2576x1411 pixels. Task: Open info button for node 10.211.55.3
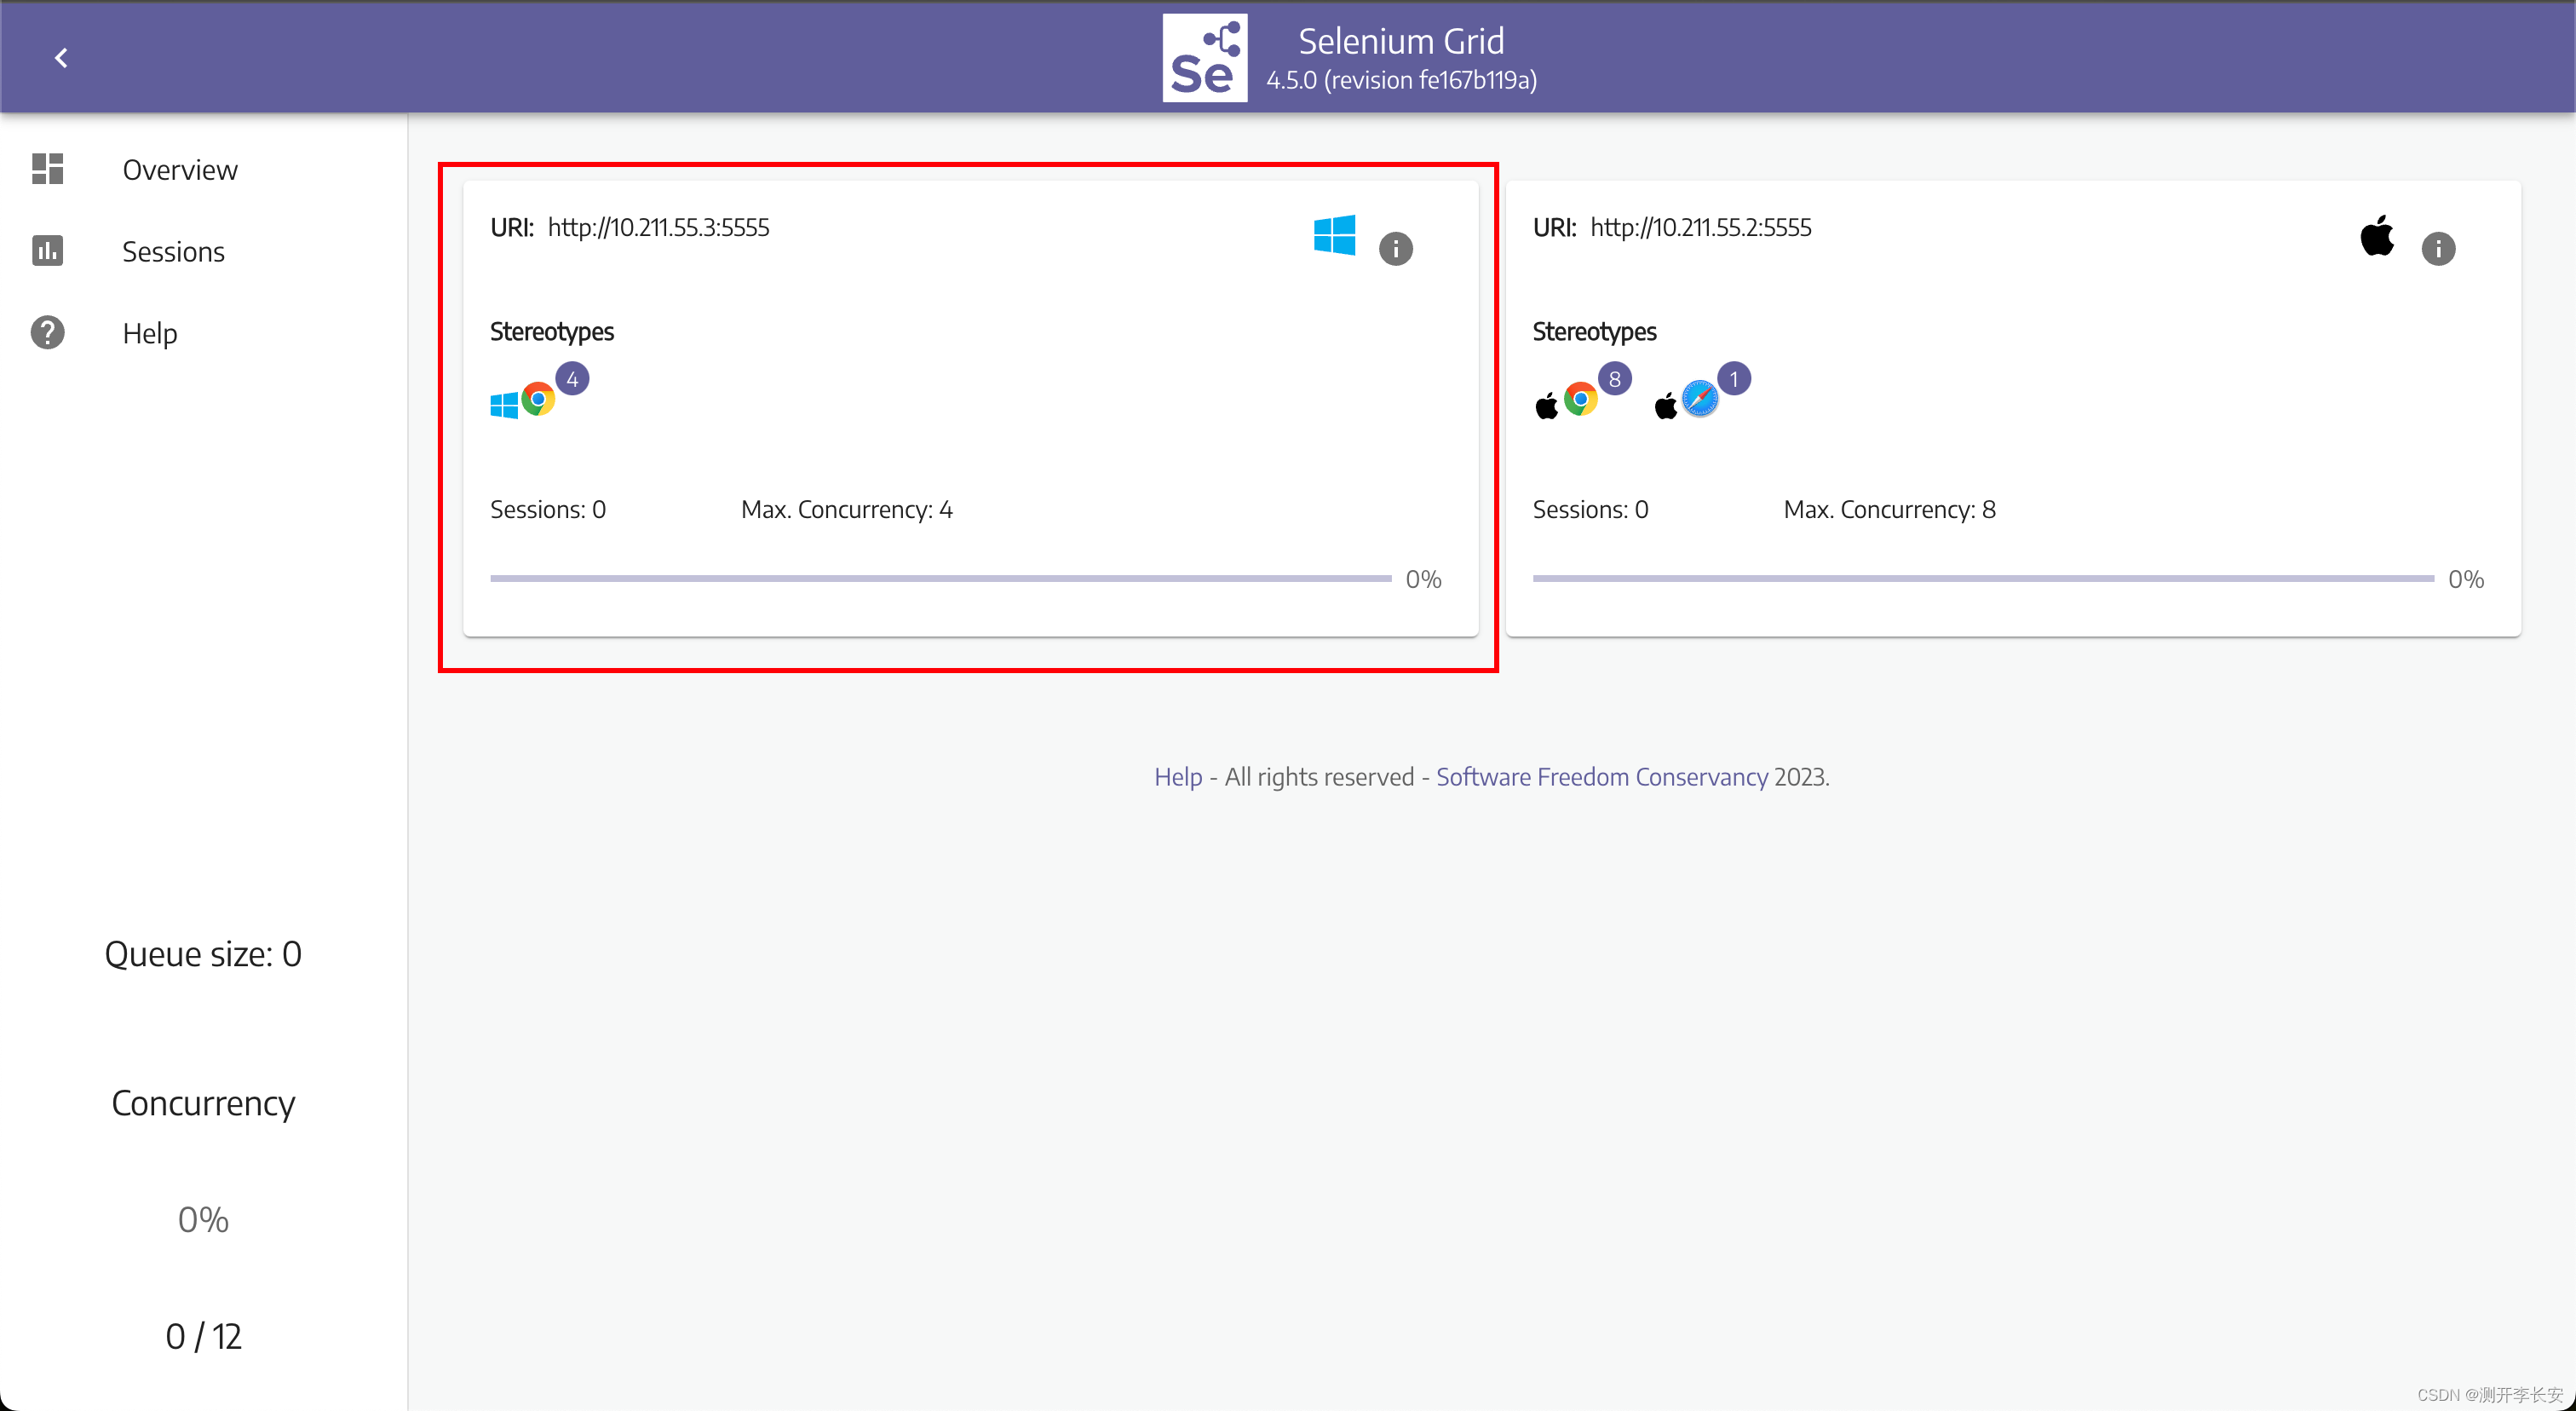(x=1395, y=248)
